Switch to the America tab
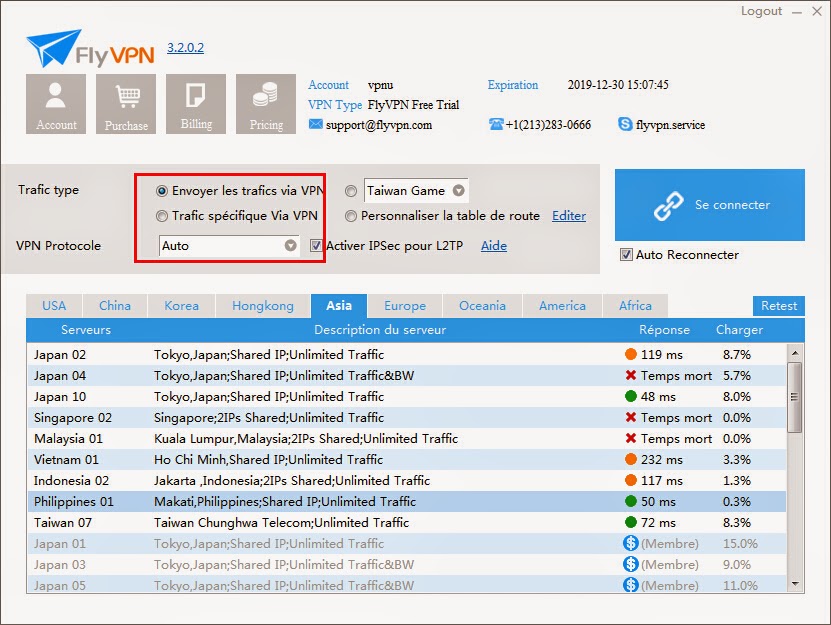 pos(562,306)
